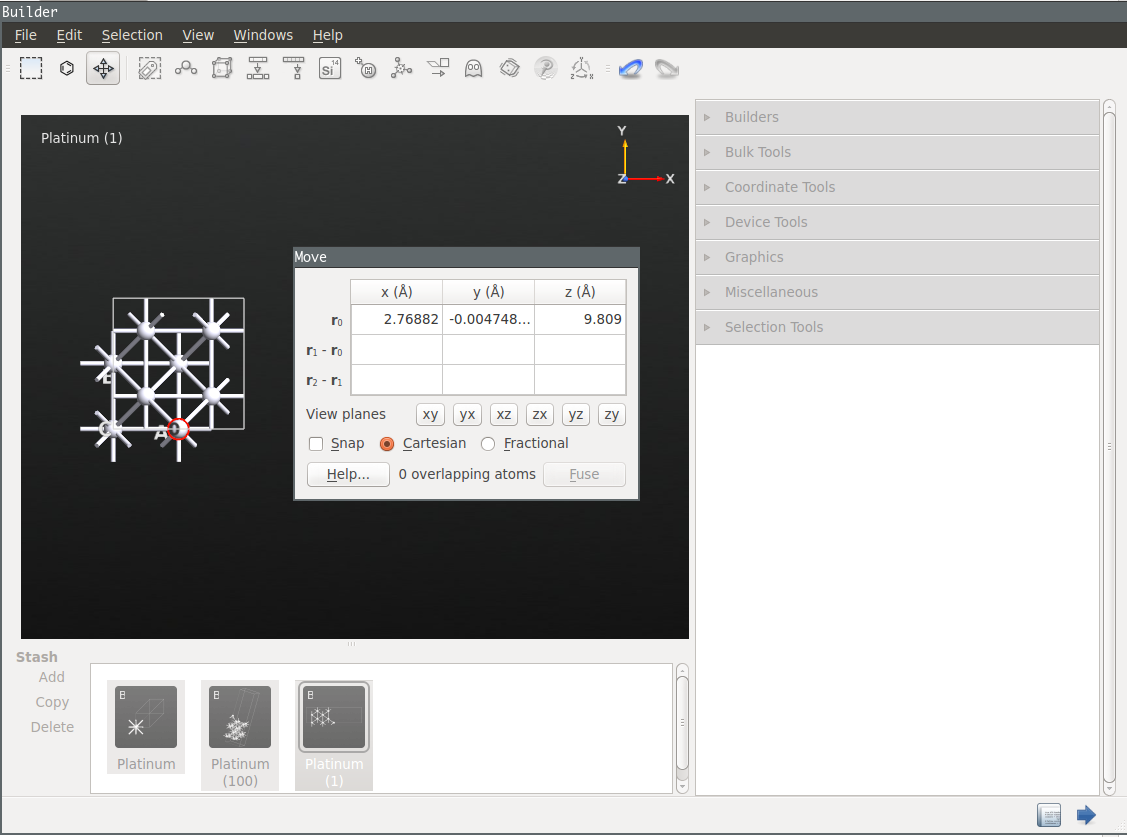
Task: Open the Edit menu
Action: [x=69, y=35]
